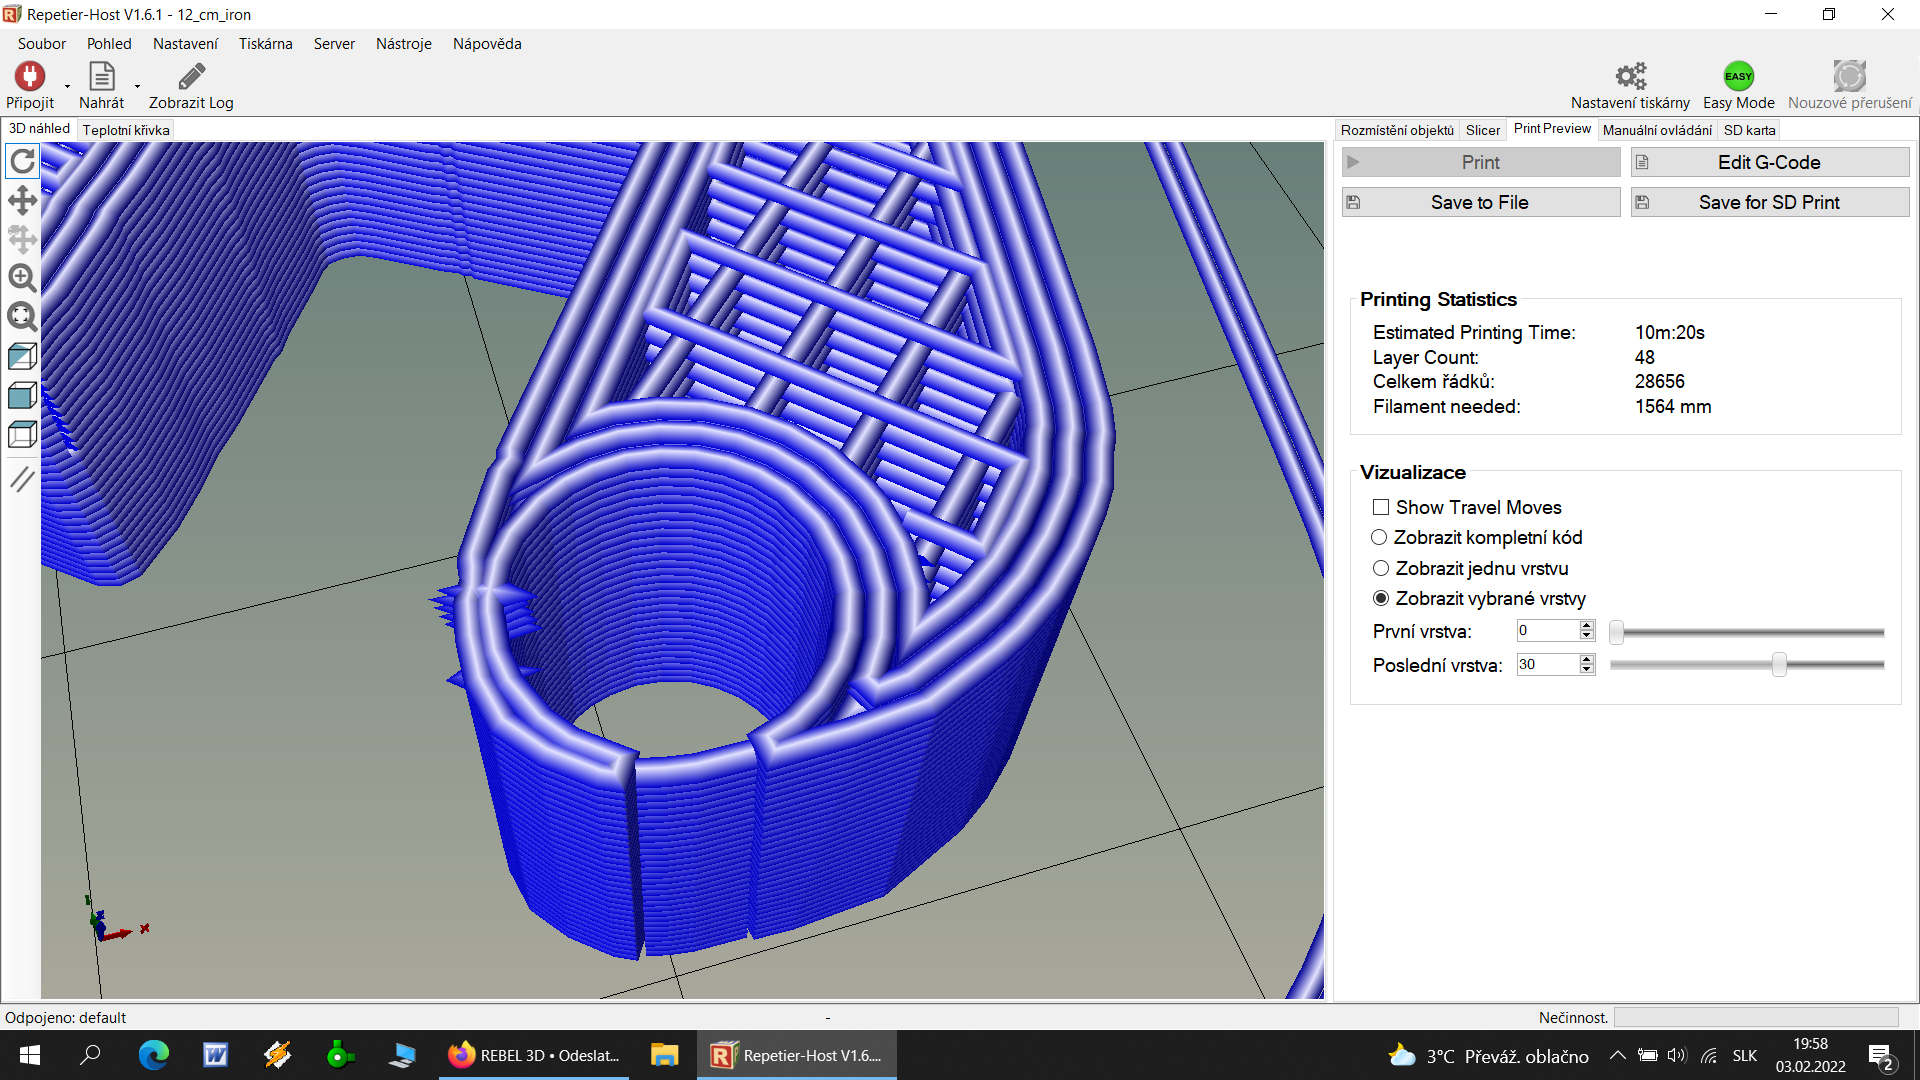Switch to the Slicer tab
Image resolution: width=1920 pixels, height=1080 pixels.
tap(1482, 130)
